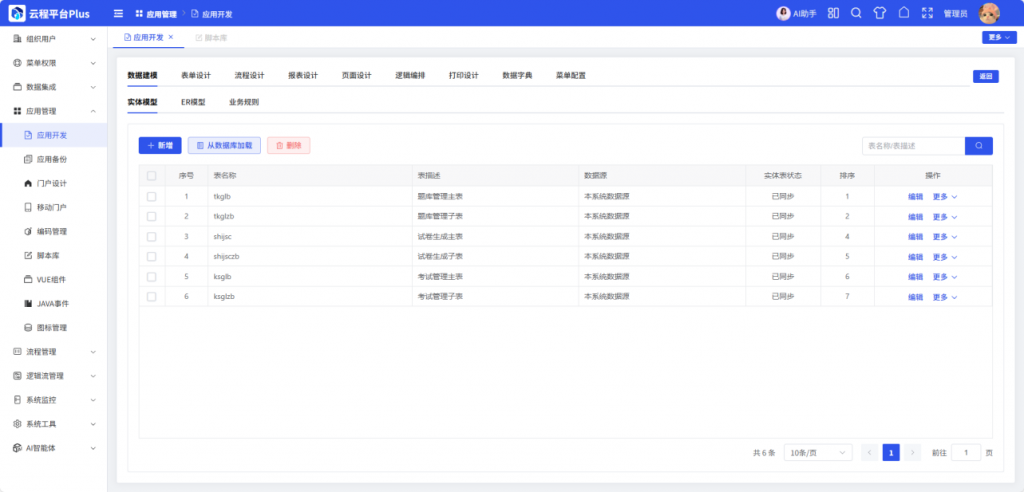
Task: Open JAVA事件 in the sidebar
Action: tap(53, 304)
